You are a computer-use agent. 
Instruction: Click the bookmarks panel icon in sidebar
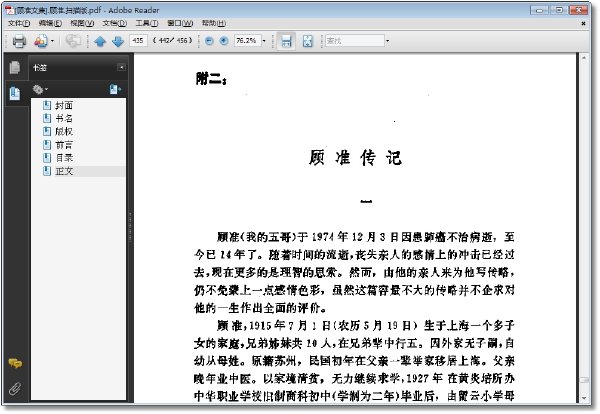pyautogui.click(x=15, y=93)
